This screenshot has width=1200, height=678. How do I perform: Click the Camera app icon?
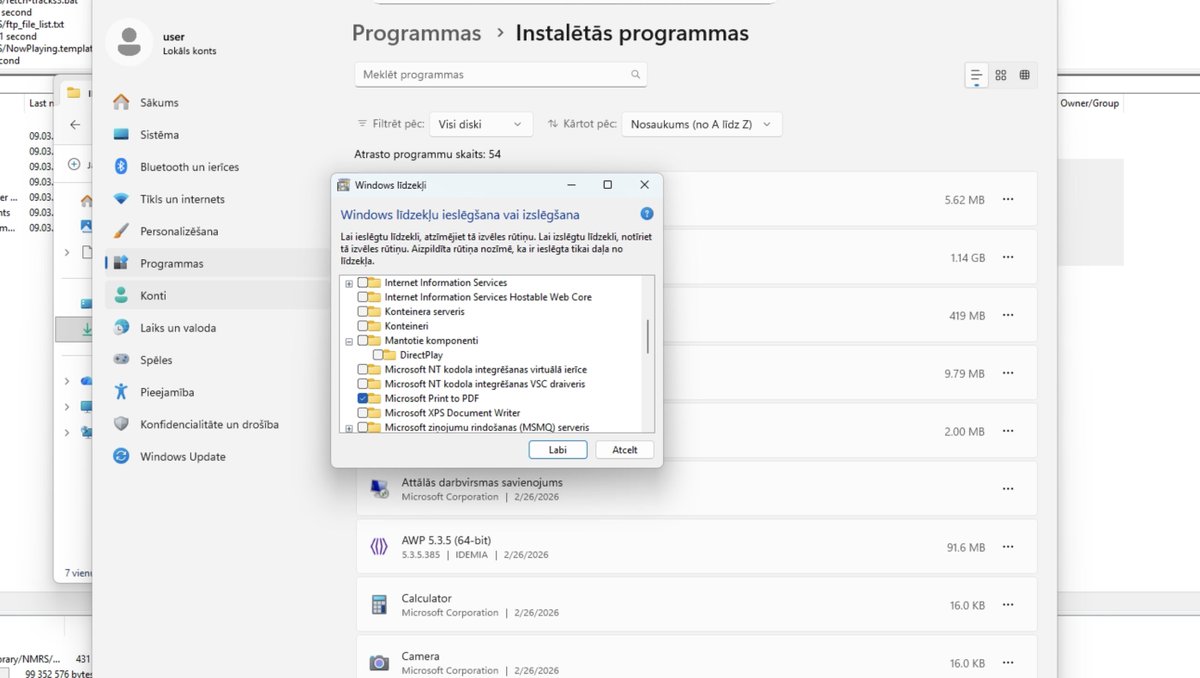[x=379, y=663]
